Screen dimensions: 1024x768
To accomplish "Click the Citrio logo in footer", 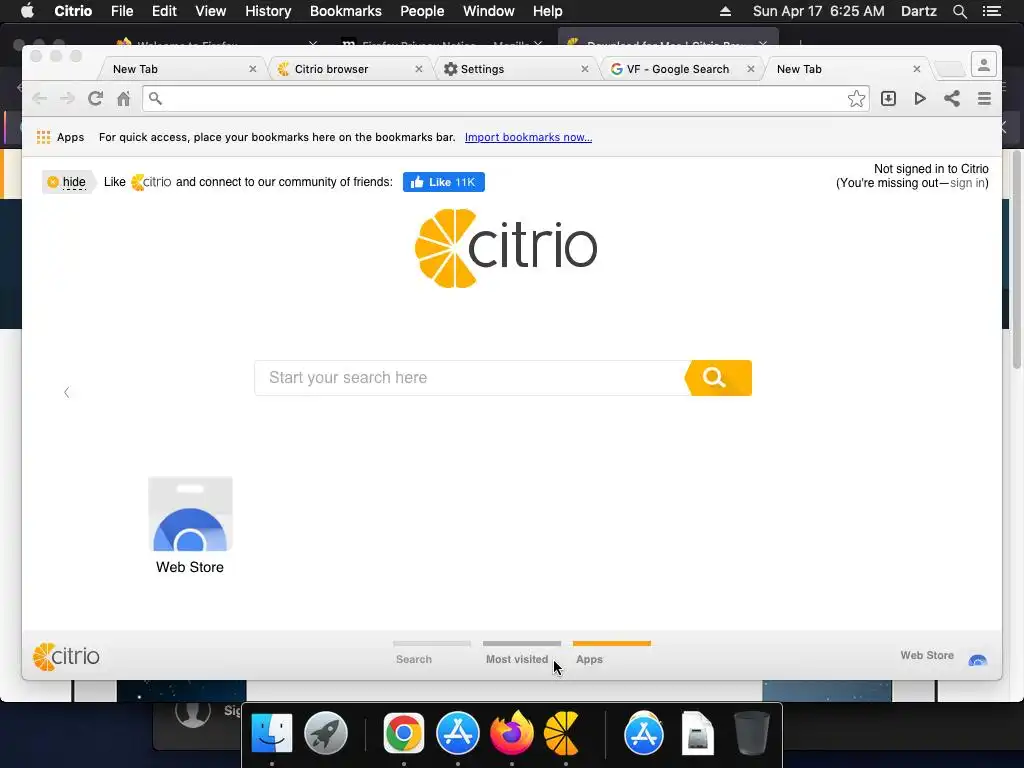I will point(66,656).
